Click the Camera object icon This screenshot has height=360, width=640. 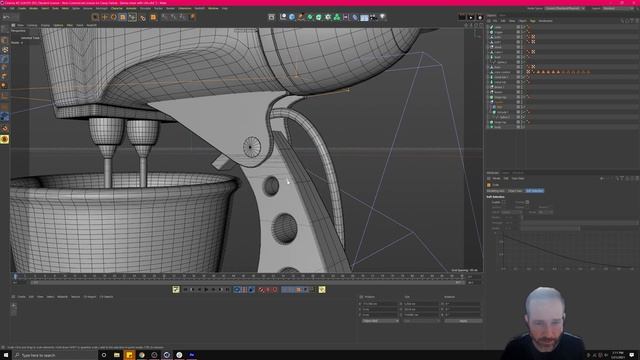click(x=373, y=17)
